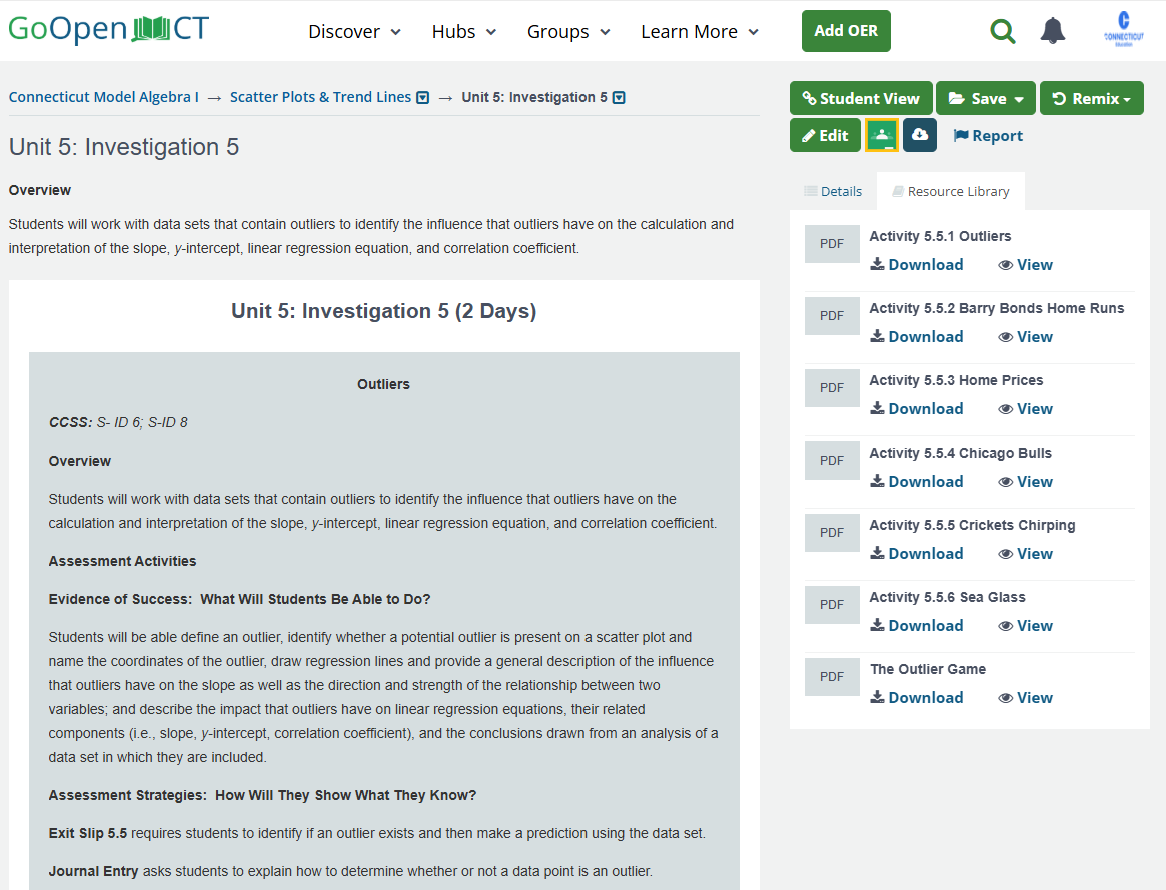Click the GoOpenCT logo
This screenshot has height=890, width=1166.
point(108,29)
